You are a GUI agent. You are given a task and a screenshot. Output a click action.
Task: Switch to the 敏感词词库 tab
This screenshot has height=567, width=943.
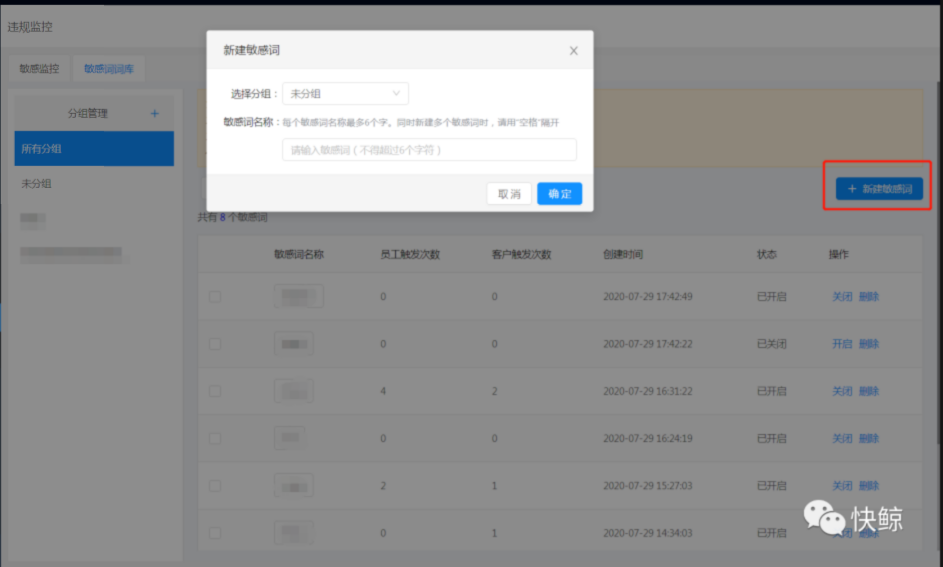coord(109,69)
